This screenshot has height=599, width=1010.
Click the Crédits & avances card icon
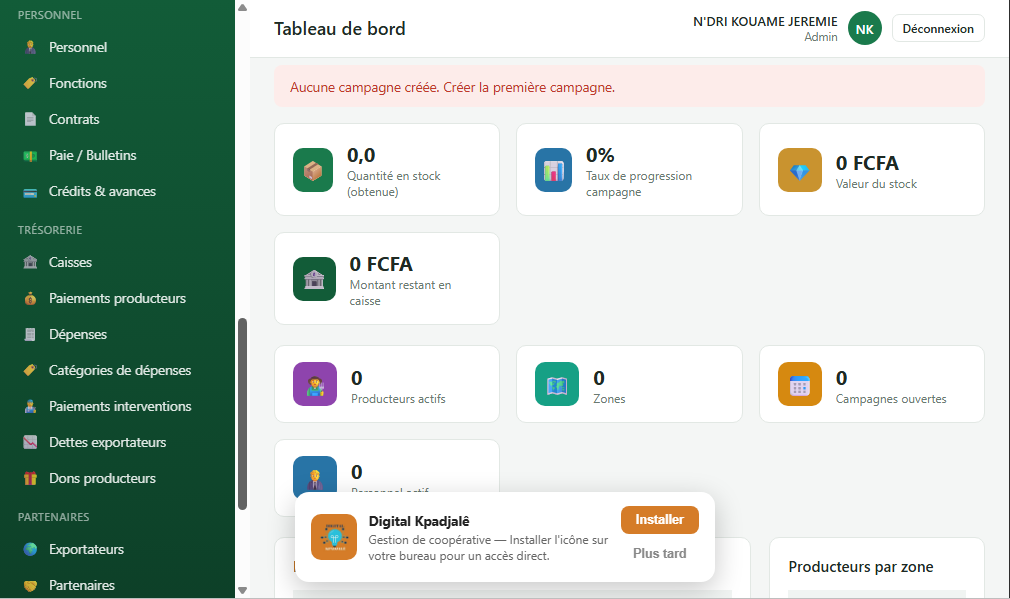[30, 192]
